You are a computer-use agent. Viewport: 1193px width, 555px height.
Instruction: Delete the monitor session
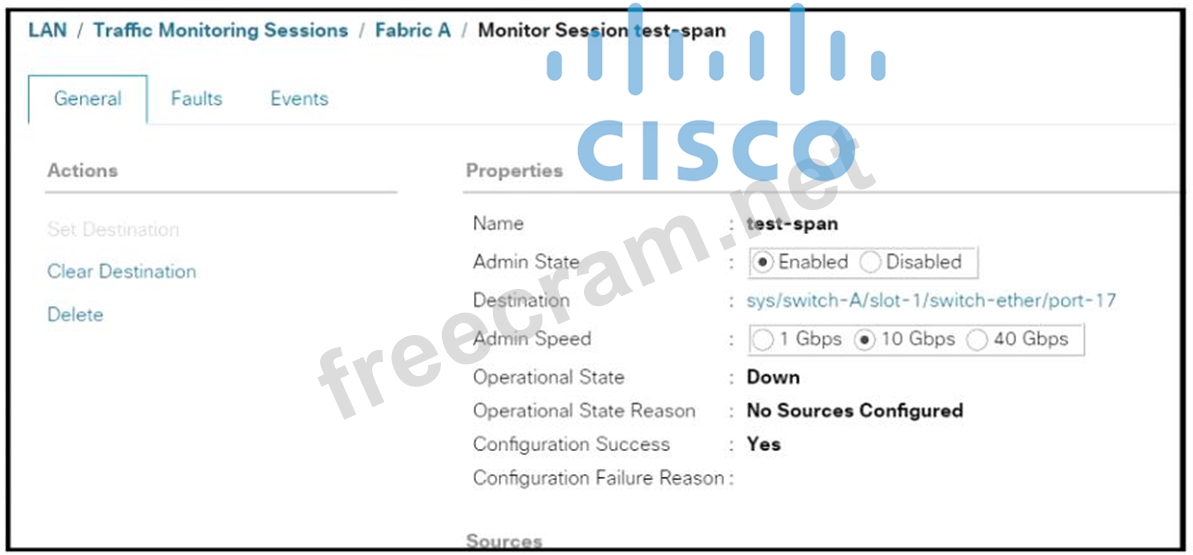(x=75, y=315)
